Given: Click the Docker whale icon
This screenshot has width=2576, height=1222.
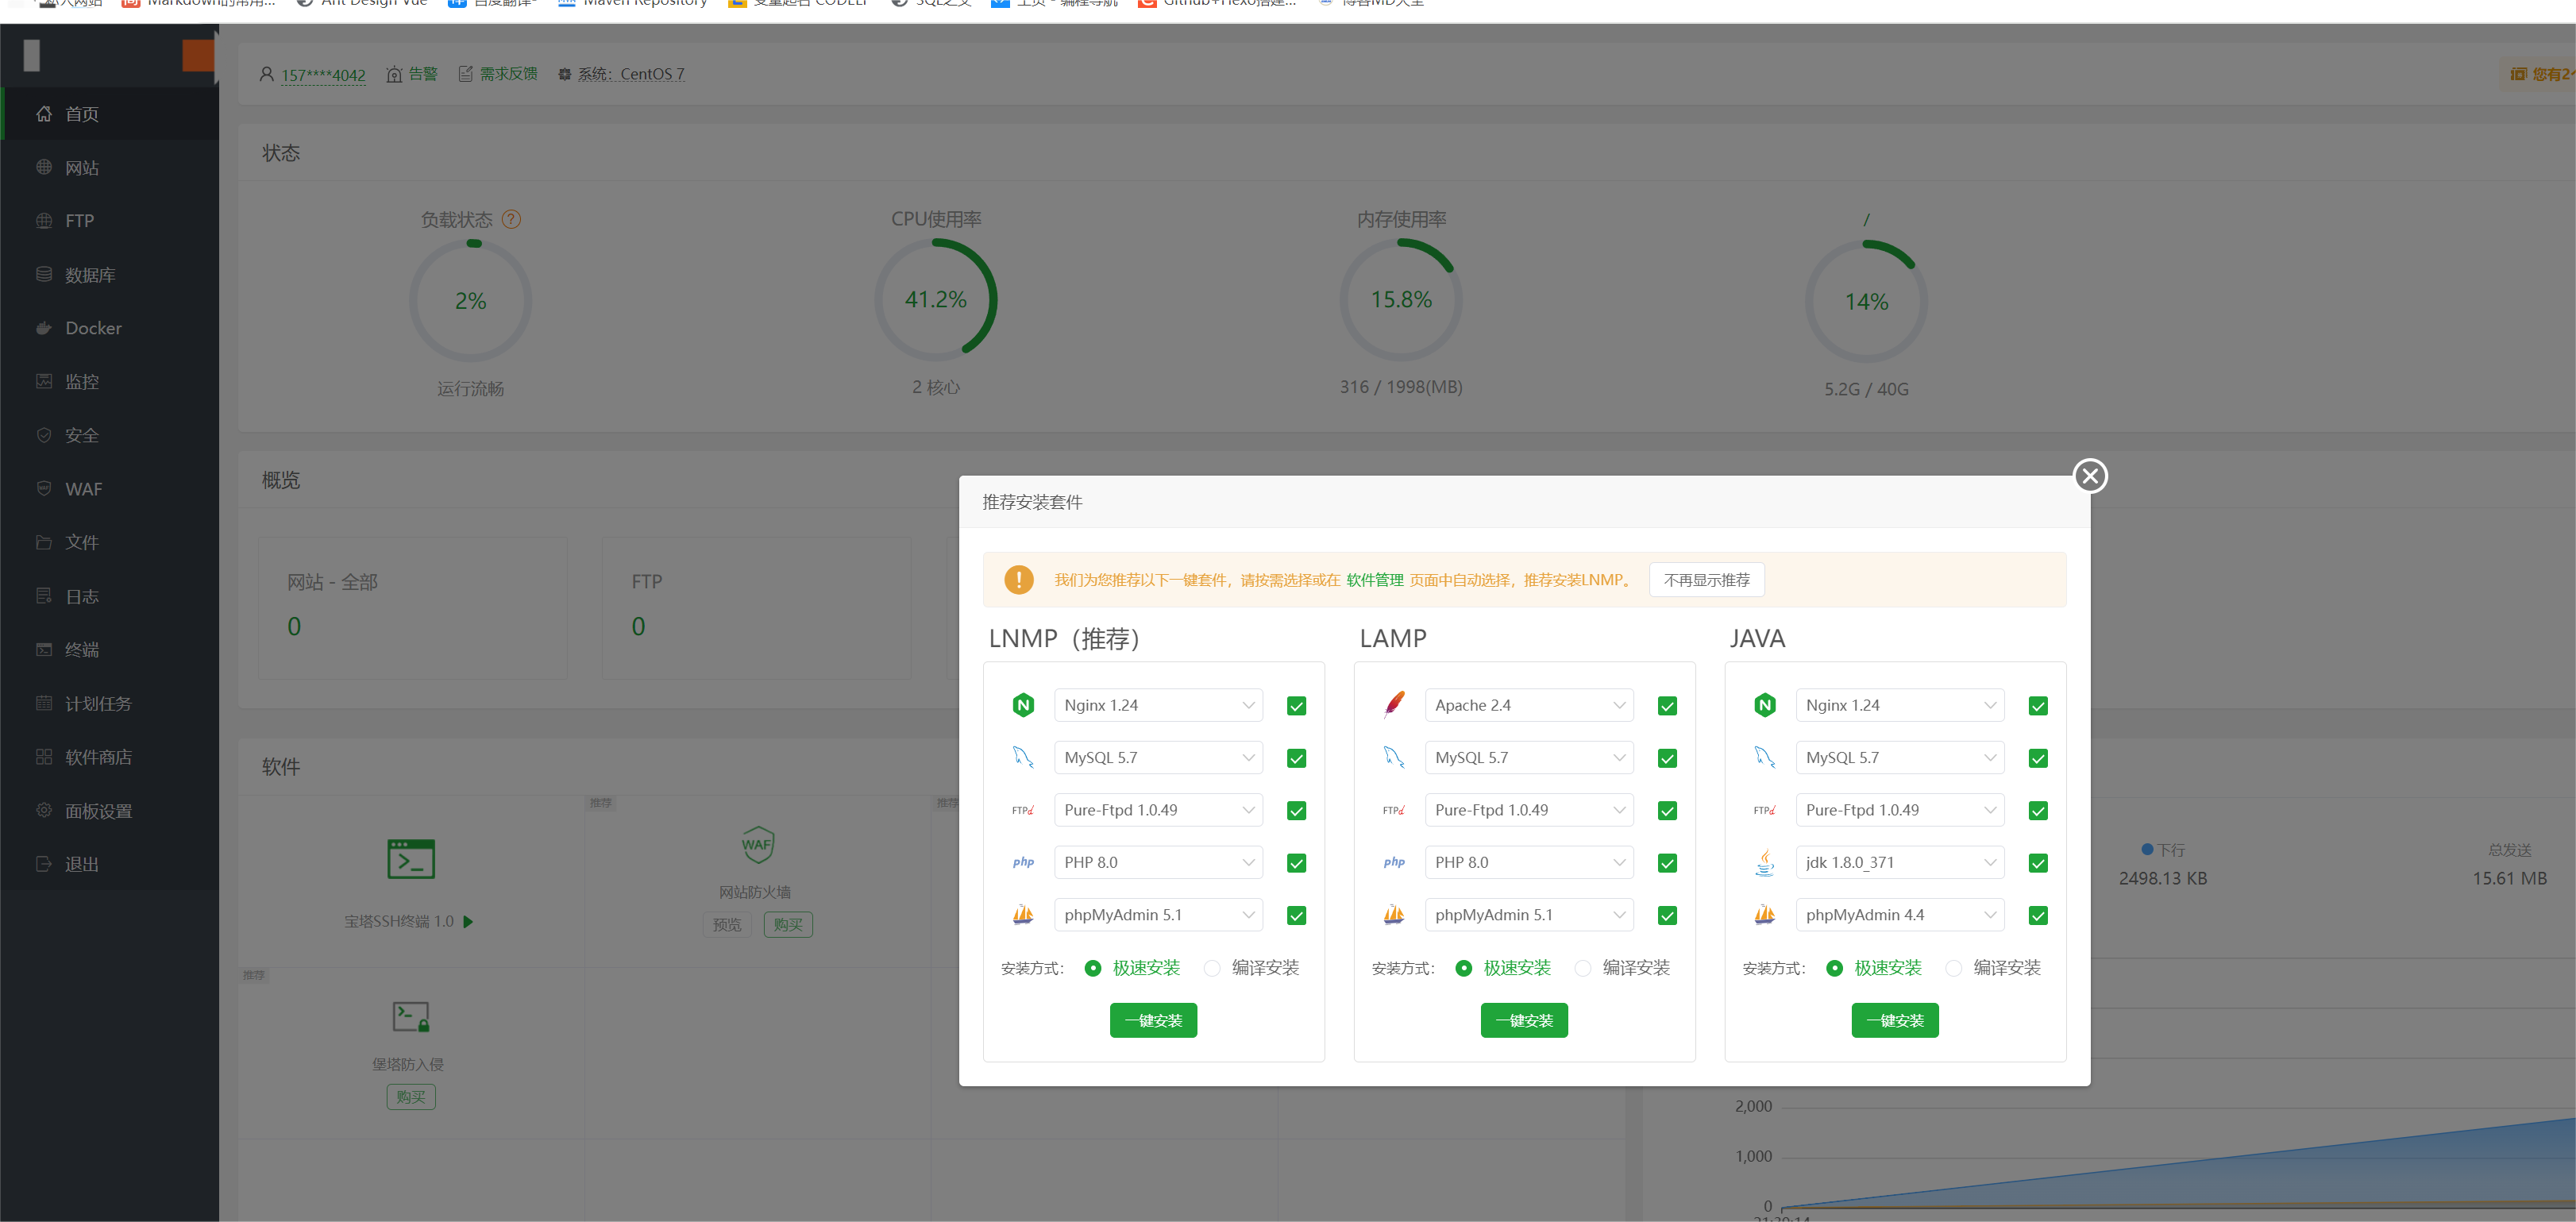Looking at the screenshot, I should [44, 328].
